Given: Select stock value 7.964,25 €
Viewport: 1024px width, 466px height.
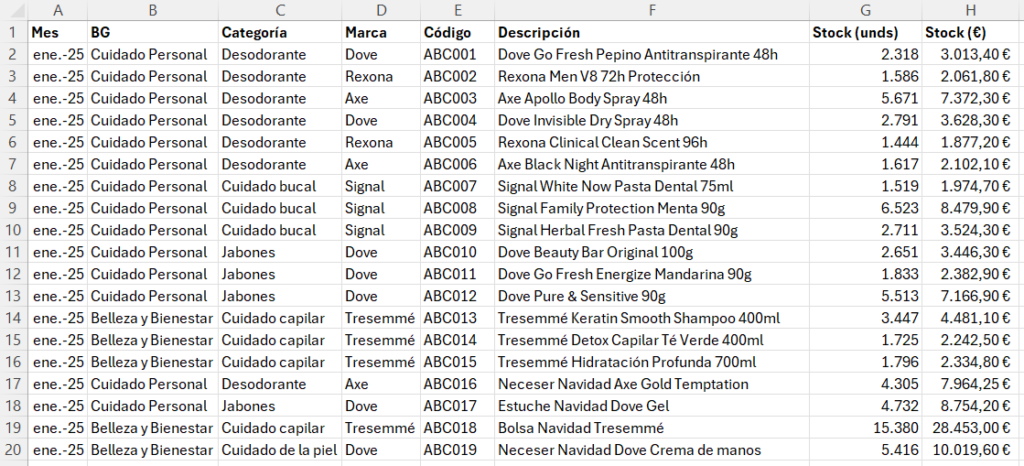Looking at the screenshot, I should [x=971, y=384].
